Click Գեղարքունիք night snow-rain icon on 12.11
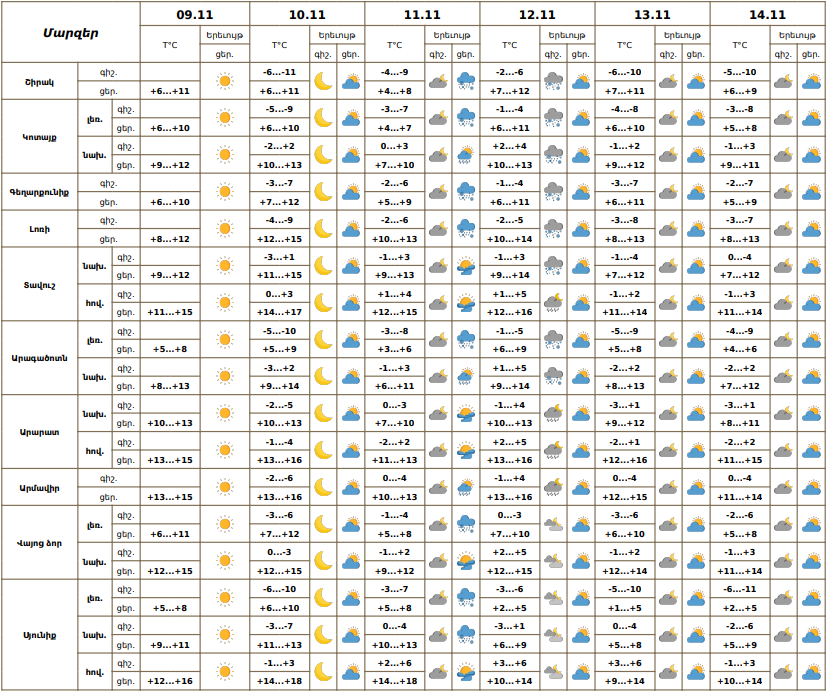 pyautogui.click(x=553, y=192)
